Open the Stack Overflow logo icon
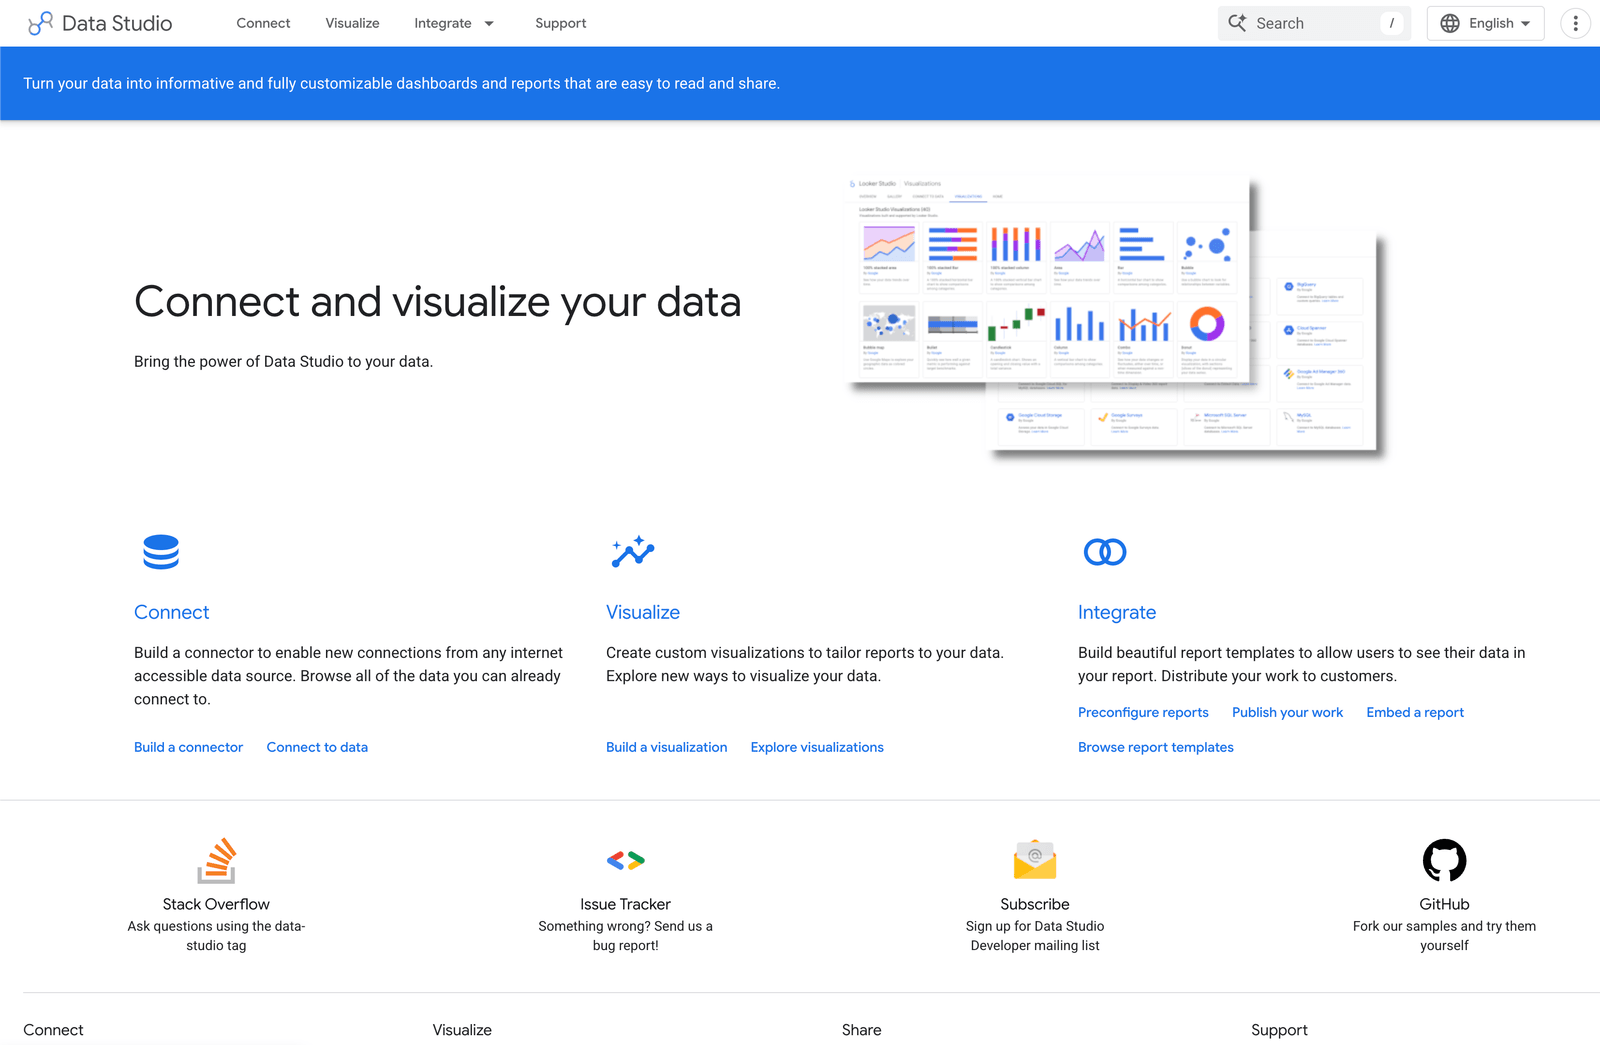 click(x=216, y=860)
